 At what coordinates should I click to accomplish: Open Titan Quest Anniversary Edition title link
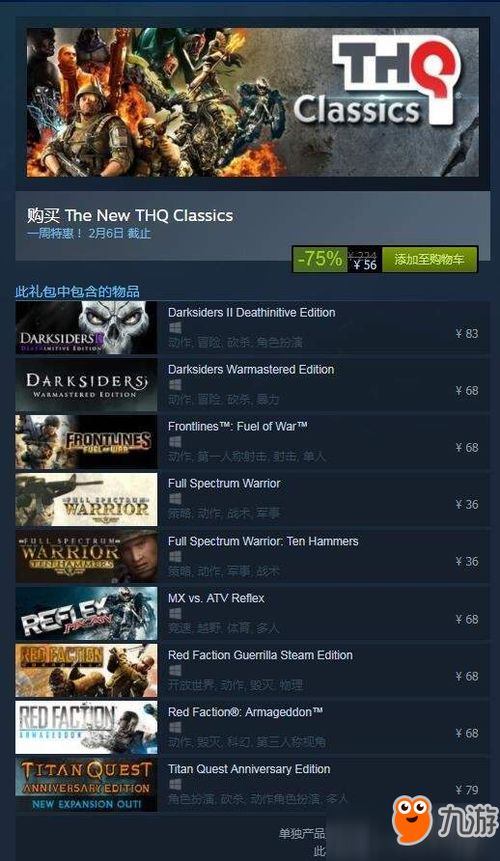(x=249, y=769)
